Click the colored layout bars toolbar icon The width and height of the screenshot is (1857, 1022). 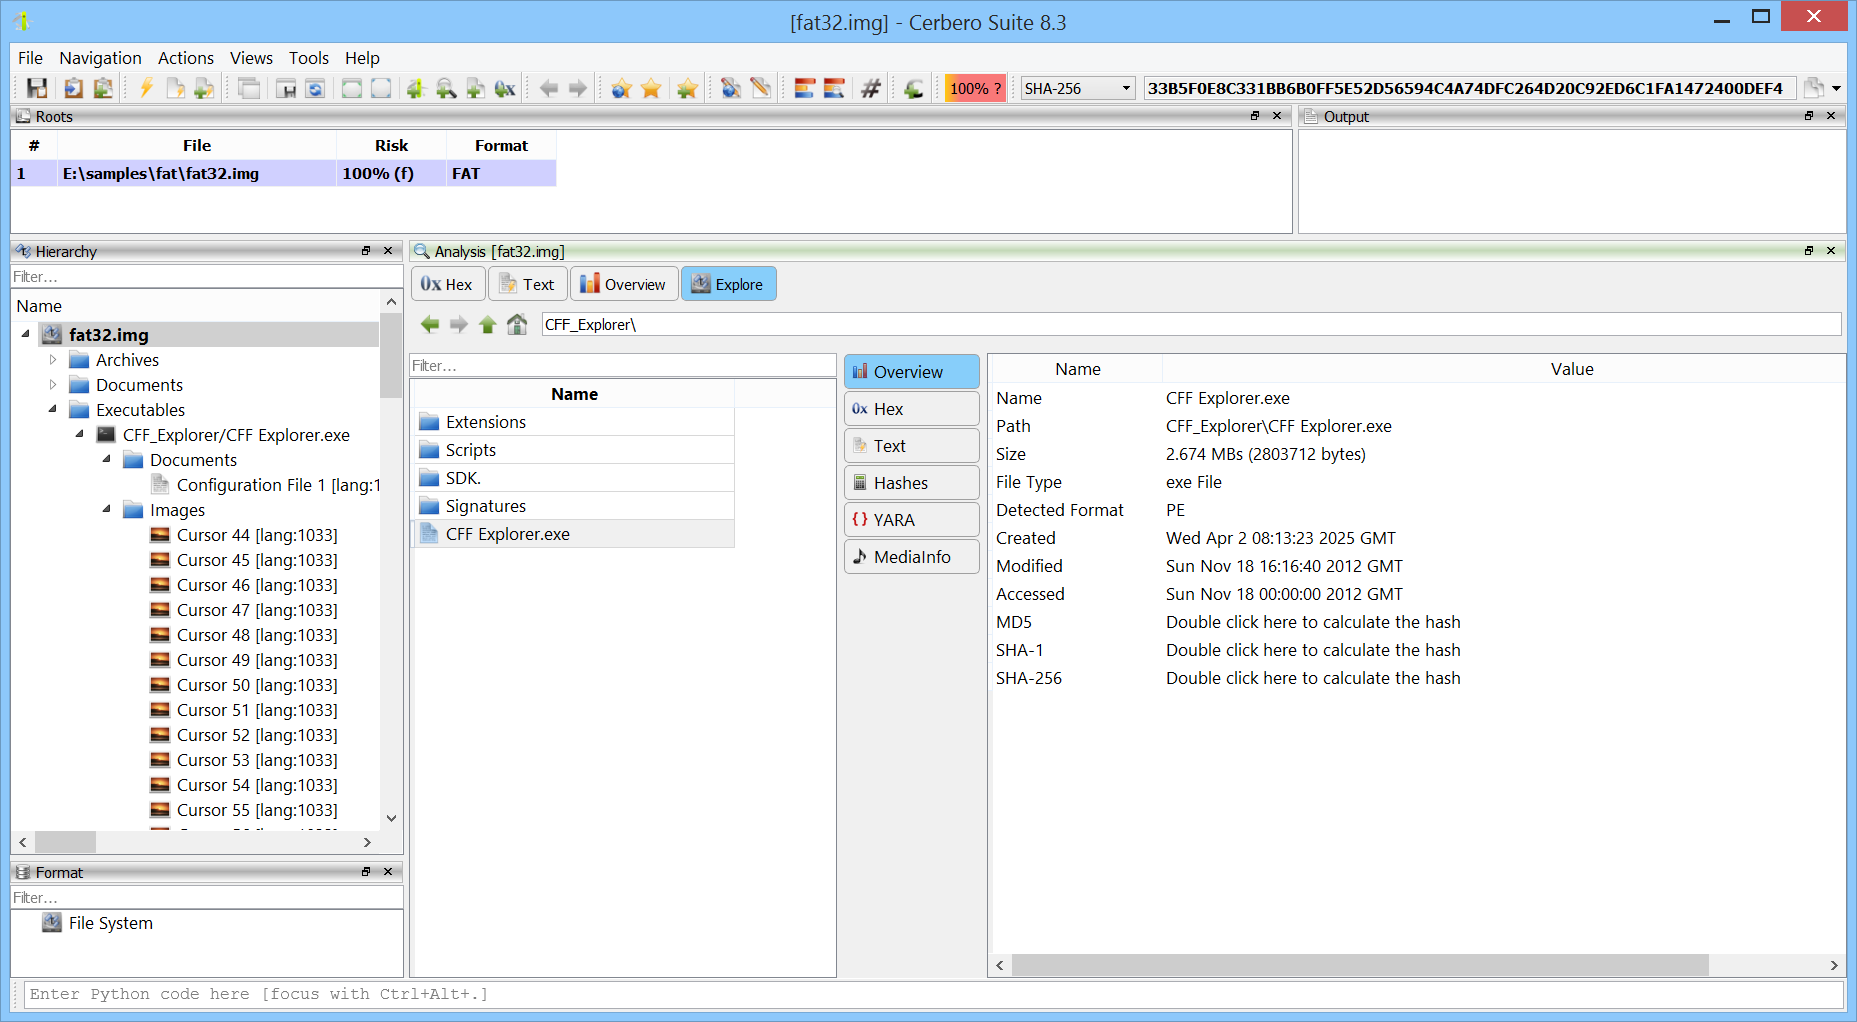[805, 88]
